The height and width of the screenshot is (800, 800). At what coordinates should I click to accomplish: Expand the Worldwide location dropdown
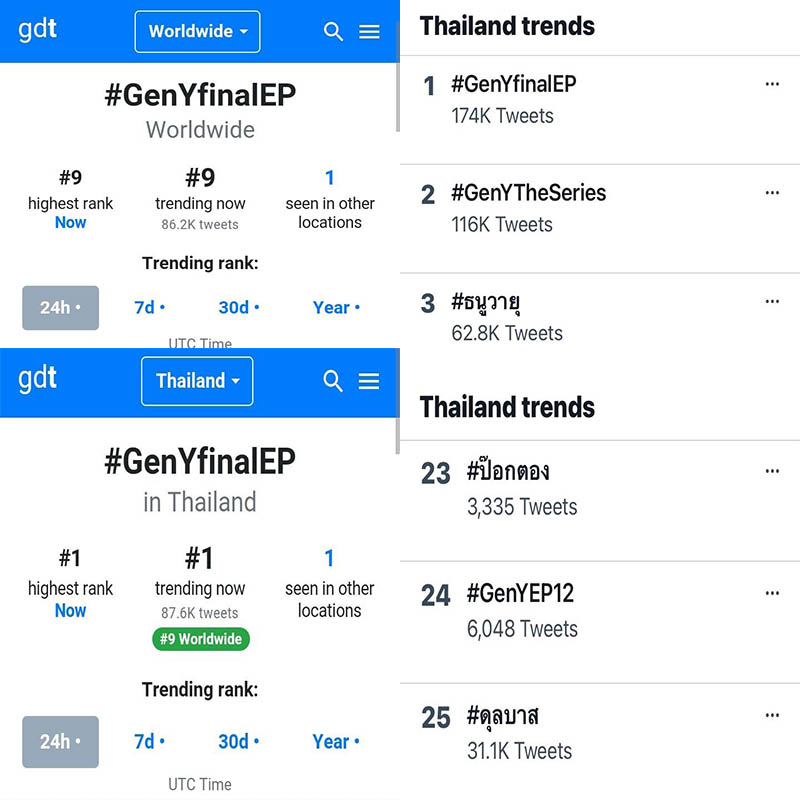(x=197, y=32)
